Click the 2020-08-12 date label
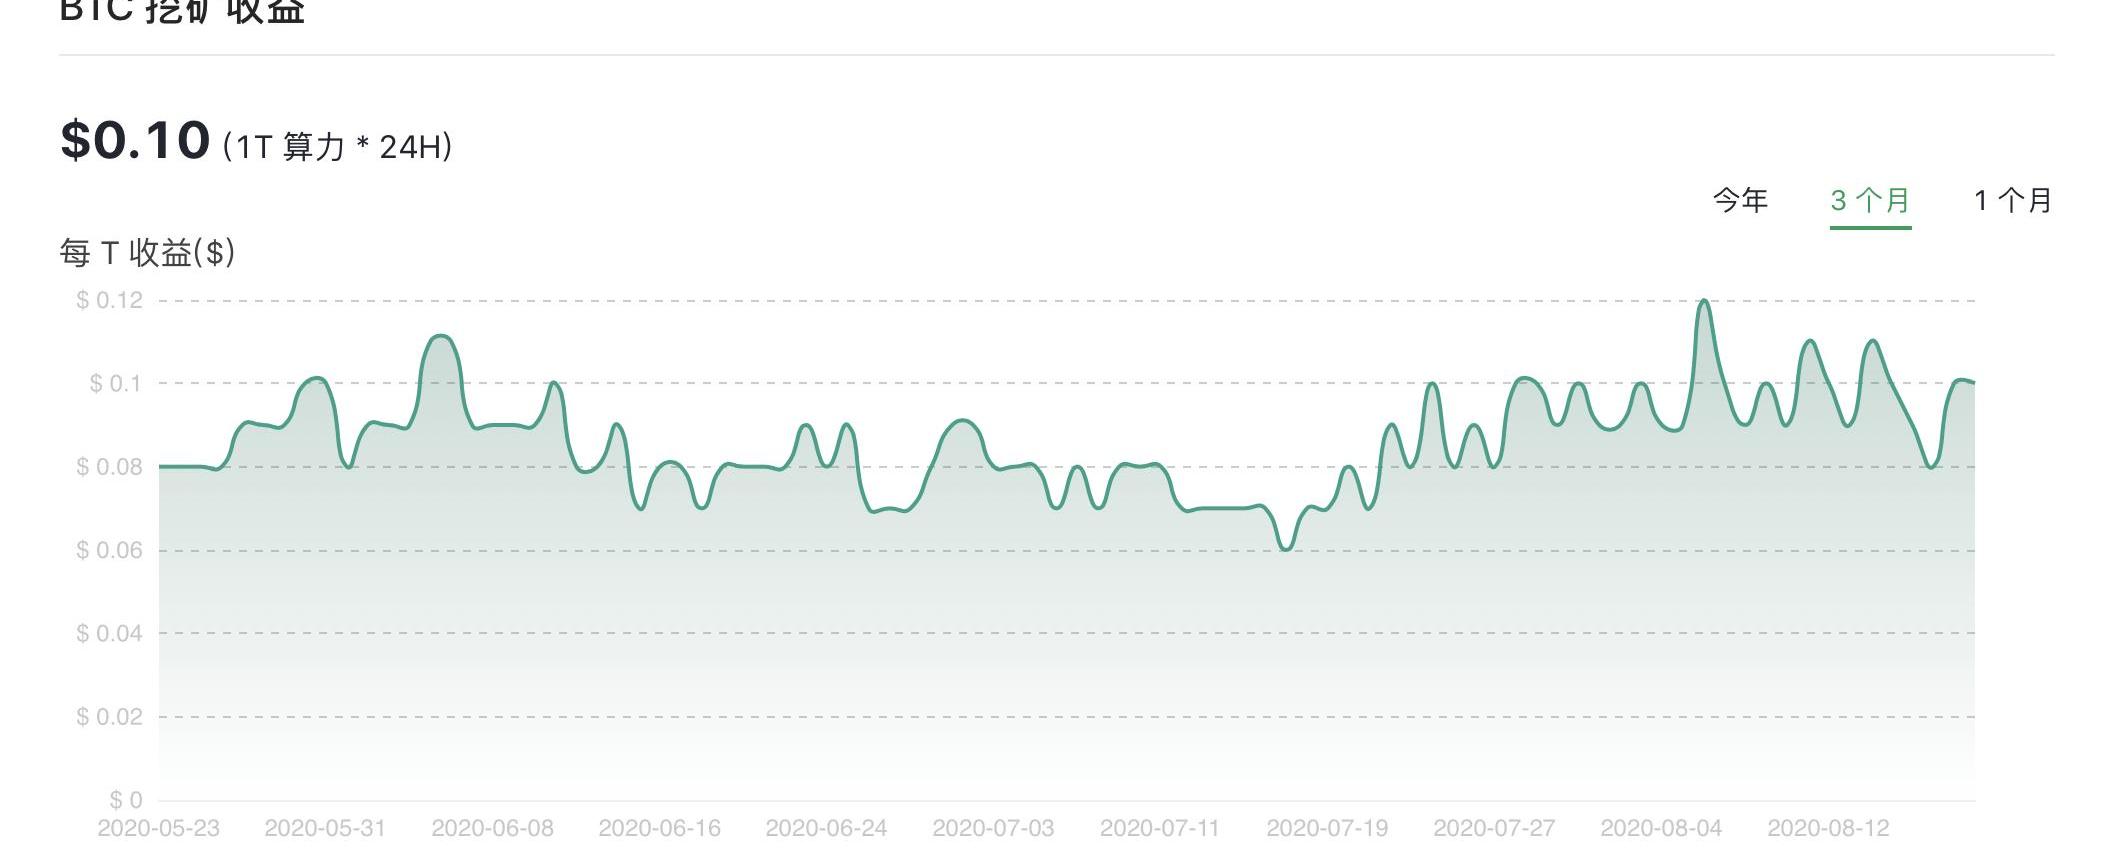The height and width of the screenshot is (852, 2108). coord(1828,829)
